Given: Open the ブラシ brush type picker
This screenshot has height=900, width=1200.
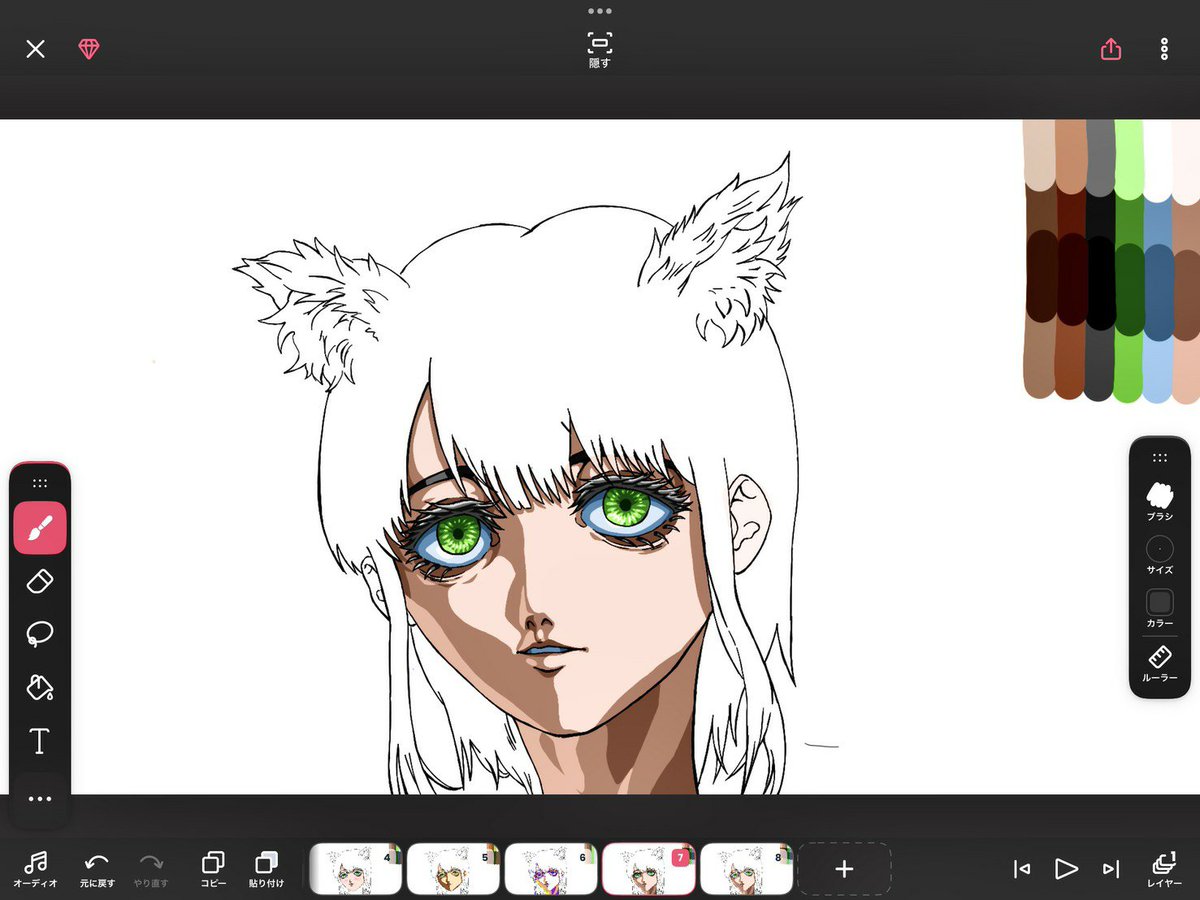Looking at the screenshot, I should [1160, 500].
